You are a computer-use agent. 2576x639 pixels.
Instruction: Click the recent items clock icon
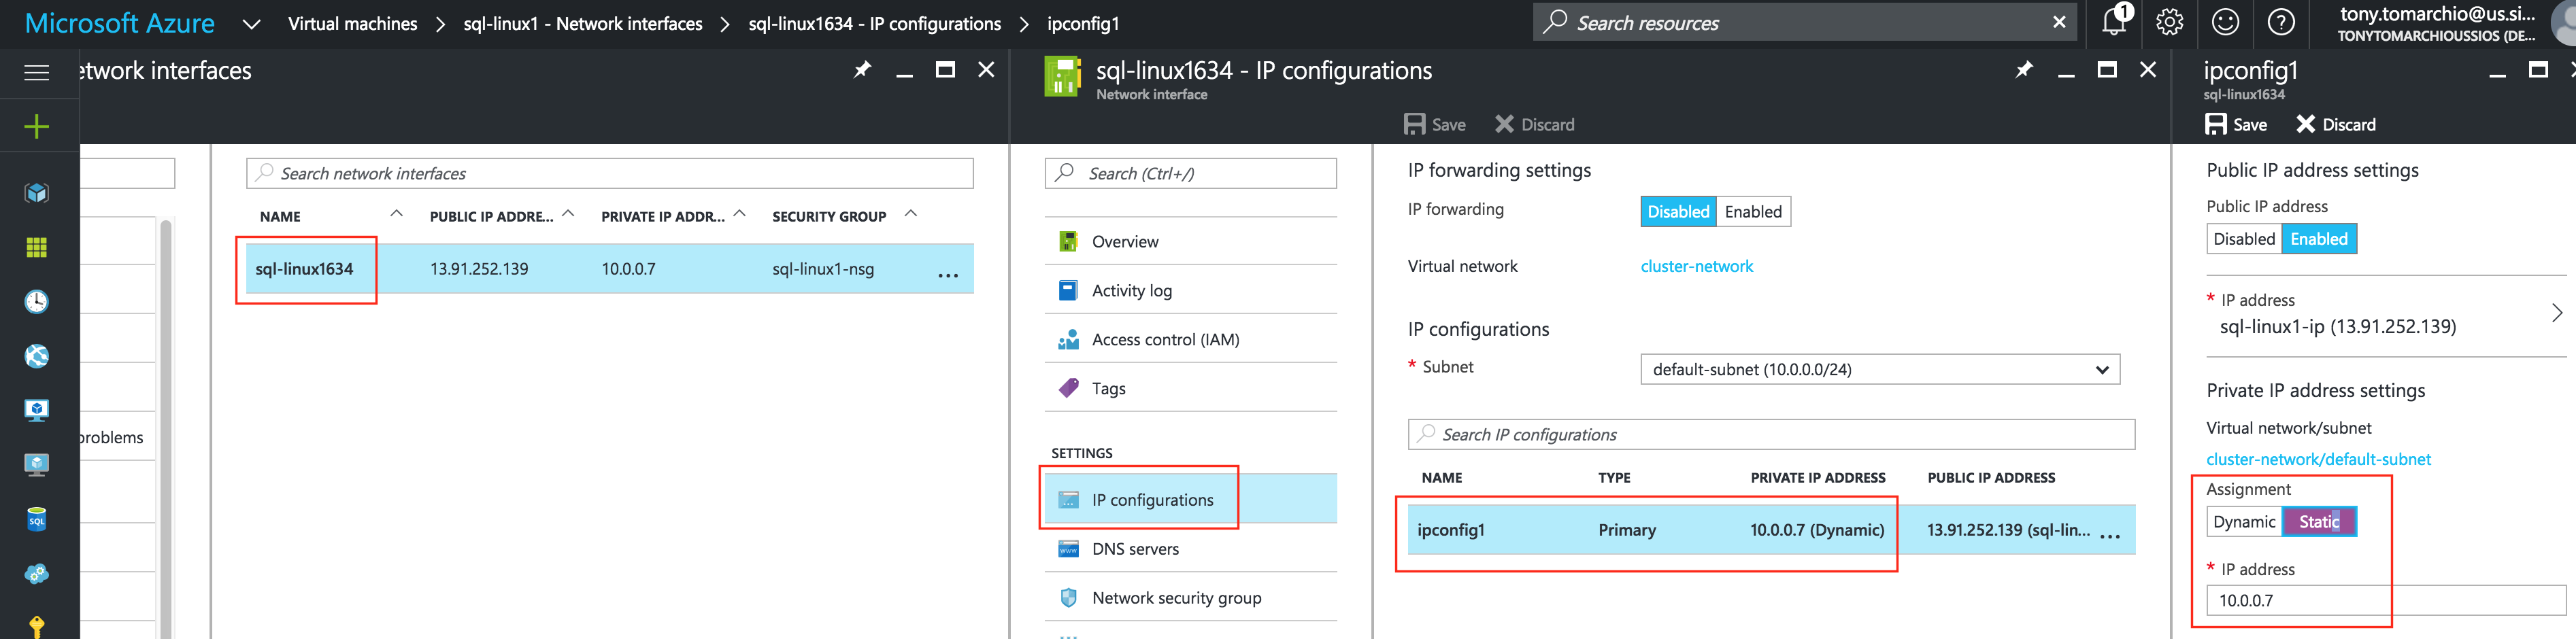(x=37, y=301)
